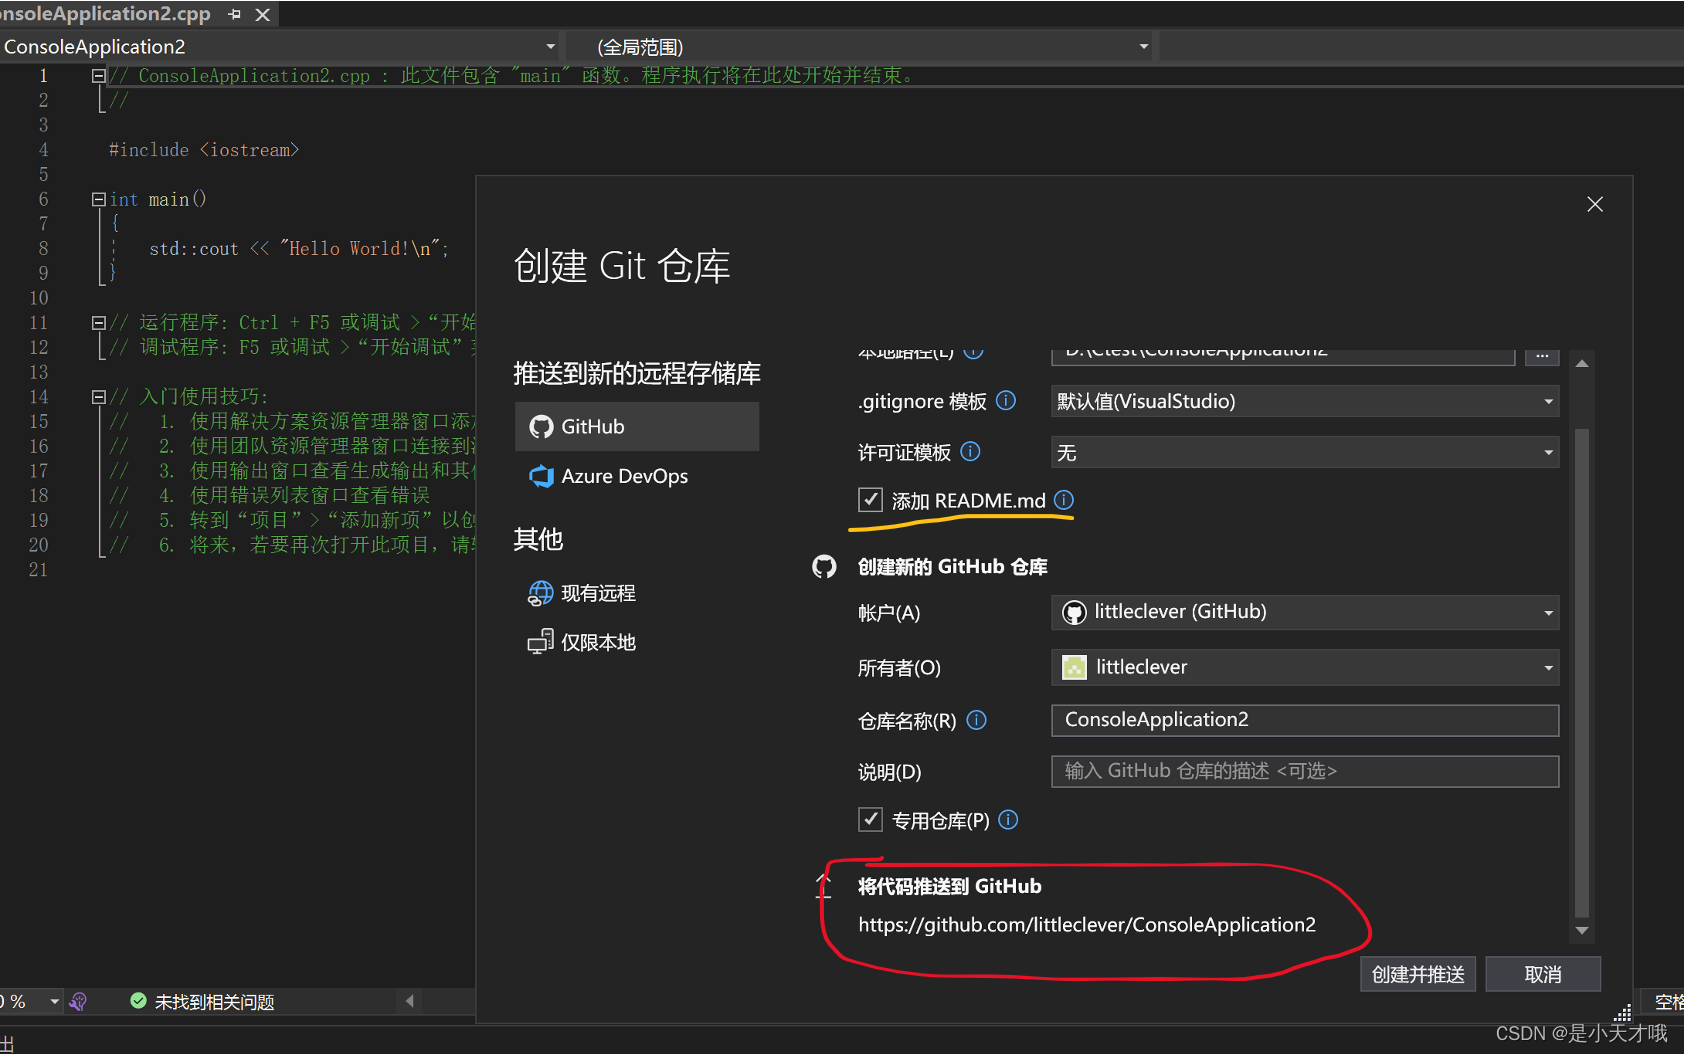Uncheck the 专用仓库(P) checkbox
Image resolution: width=1684 pixels, height=1054 pixels.
point(871,820)
